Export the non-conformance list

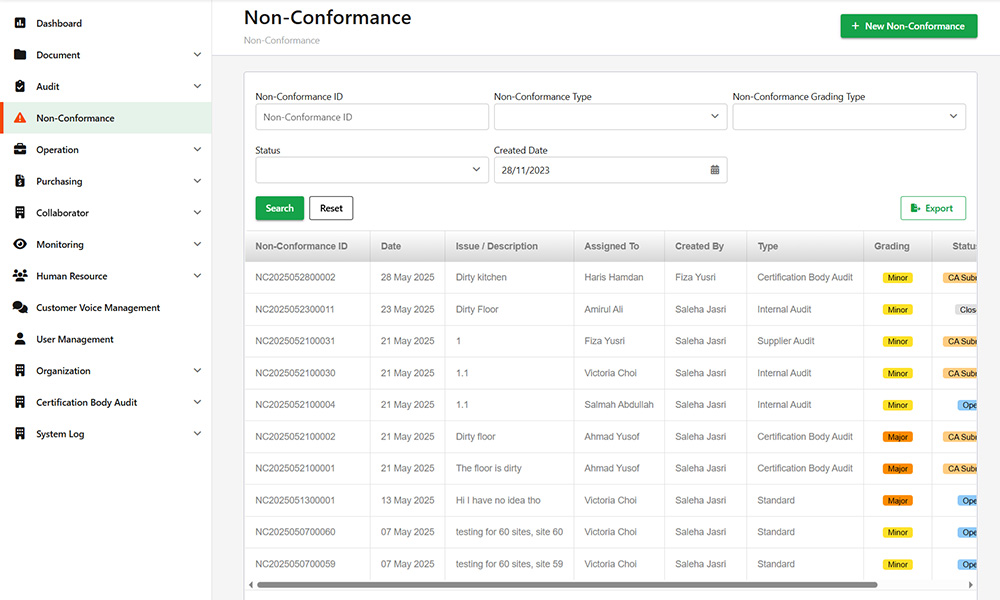click(x=932, y=208)
